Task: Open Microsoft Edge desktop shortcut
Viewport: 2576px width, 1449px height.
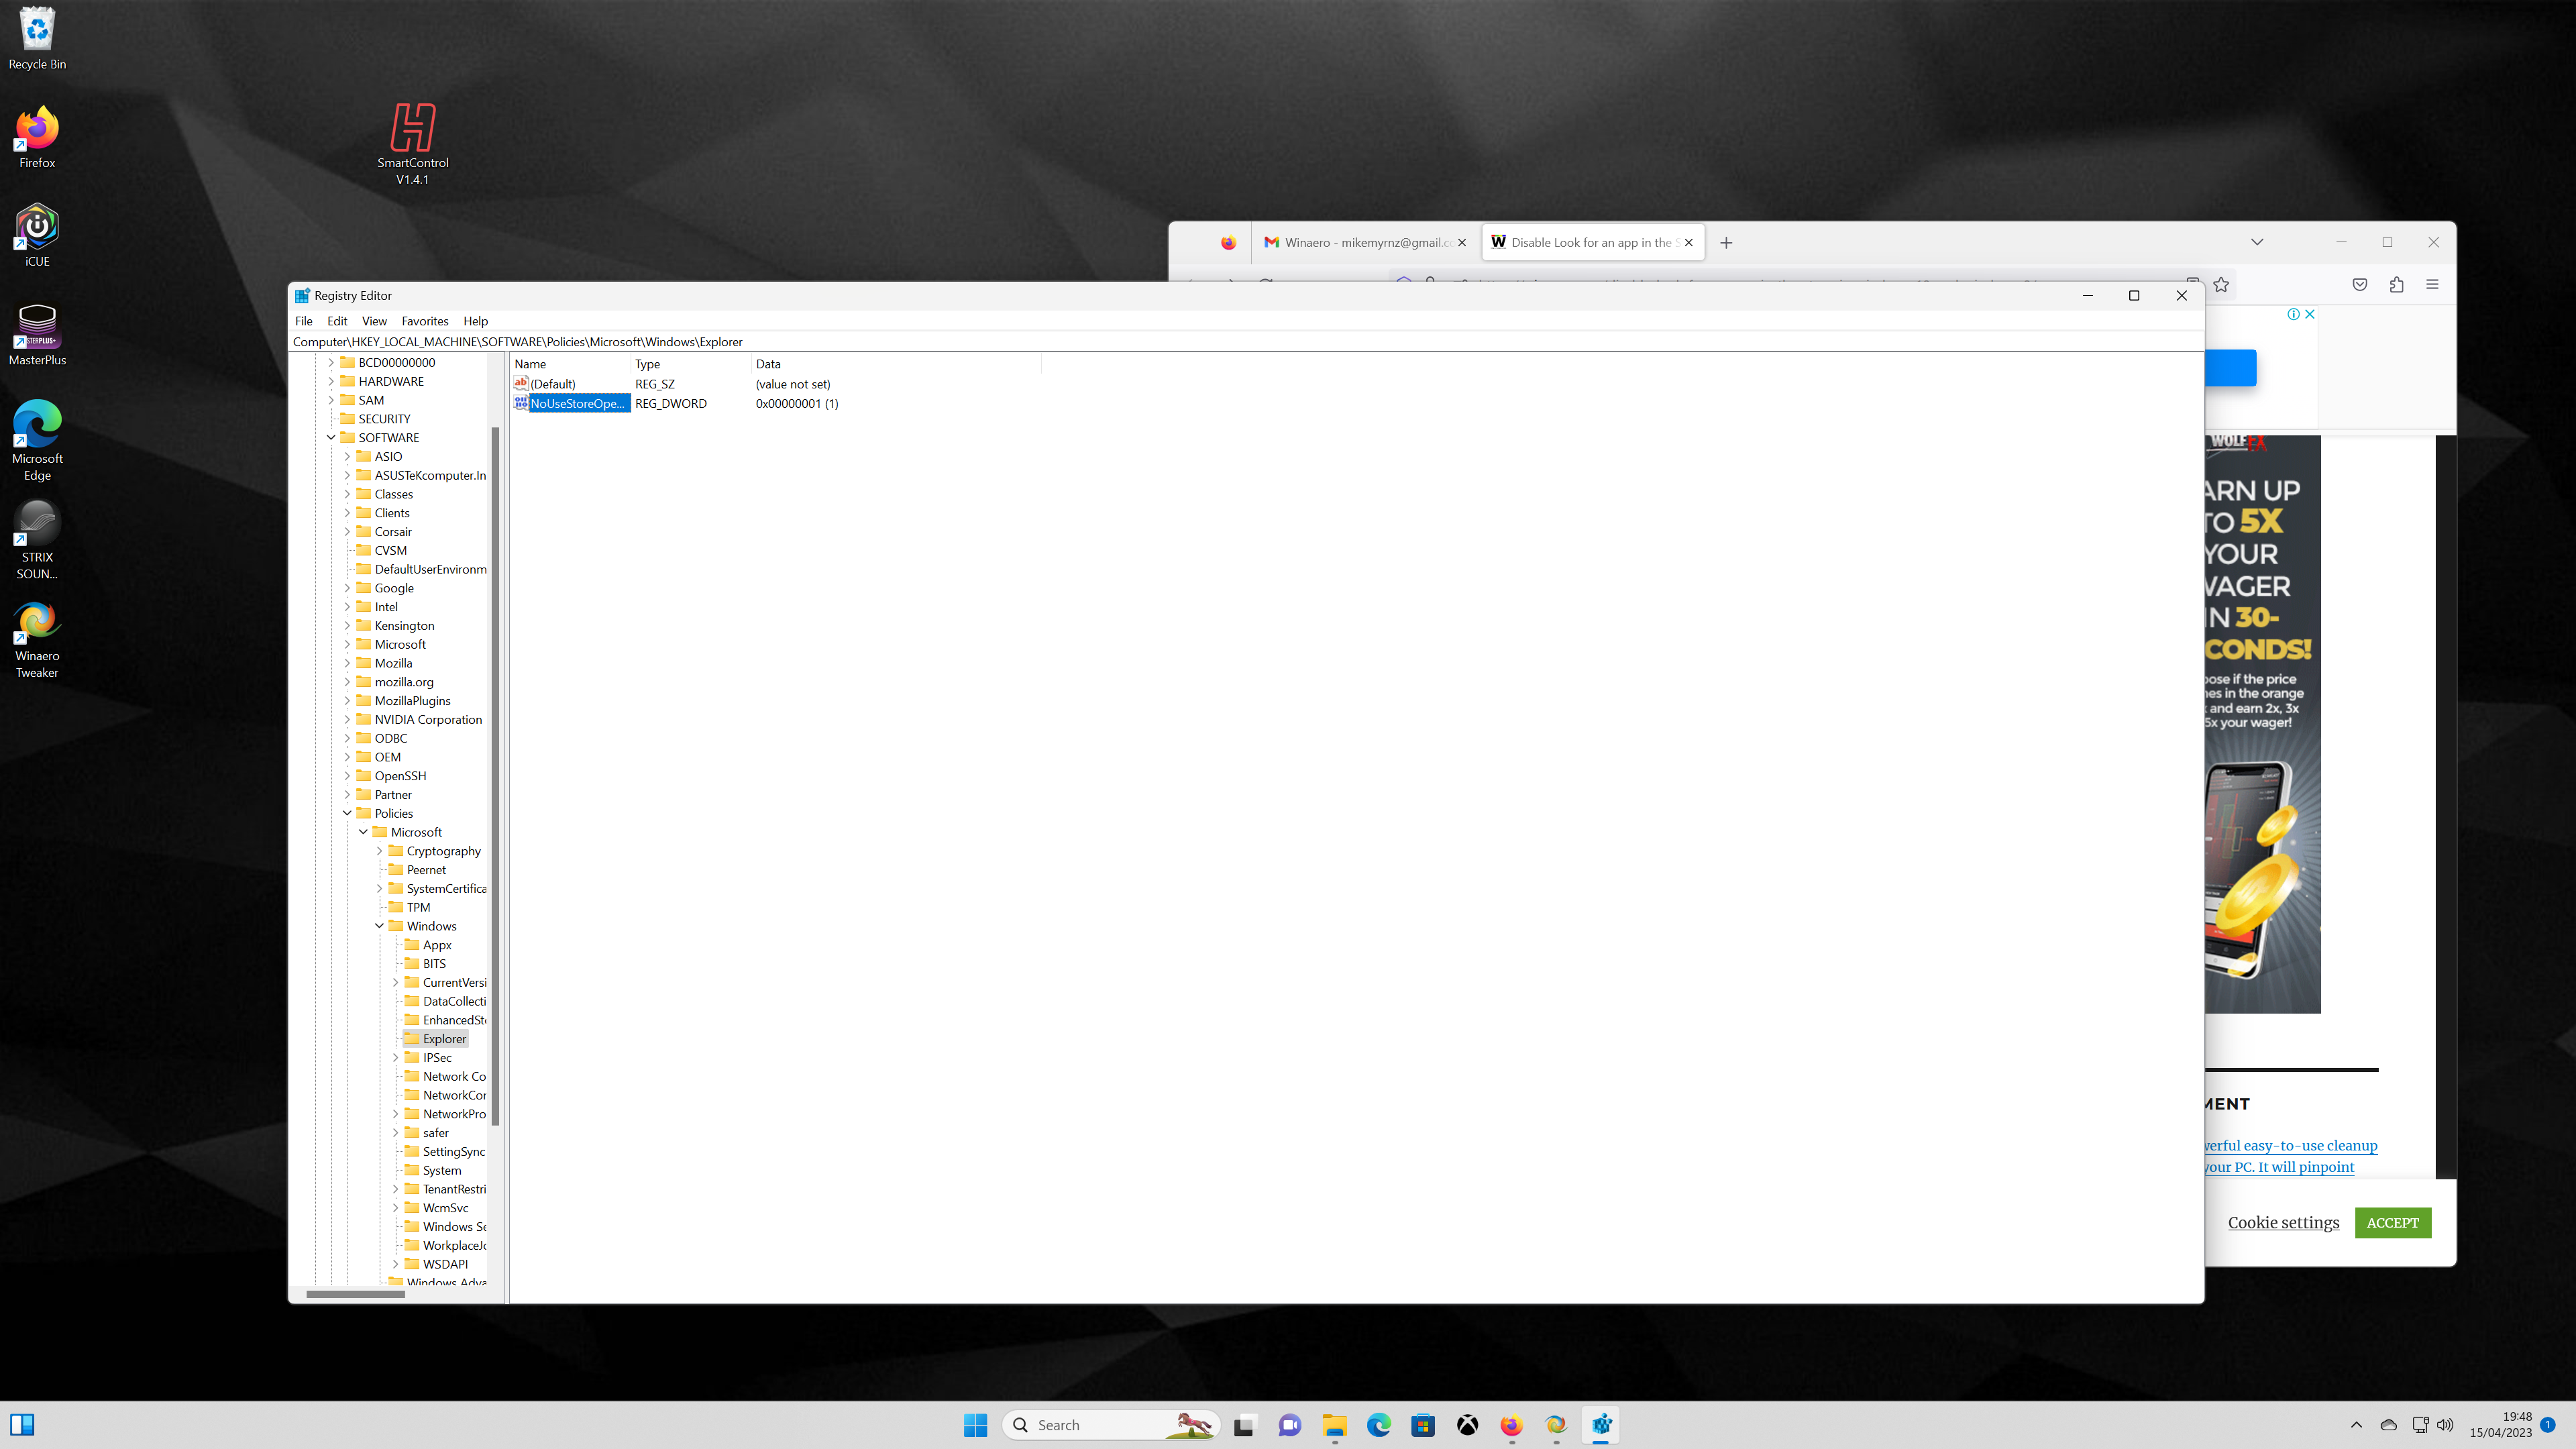Action: point(37,441)
